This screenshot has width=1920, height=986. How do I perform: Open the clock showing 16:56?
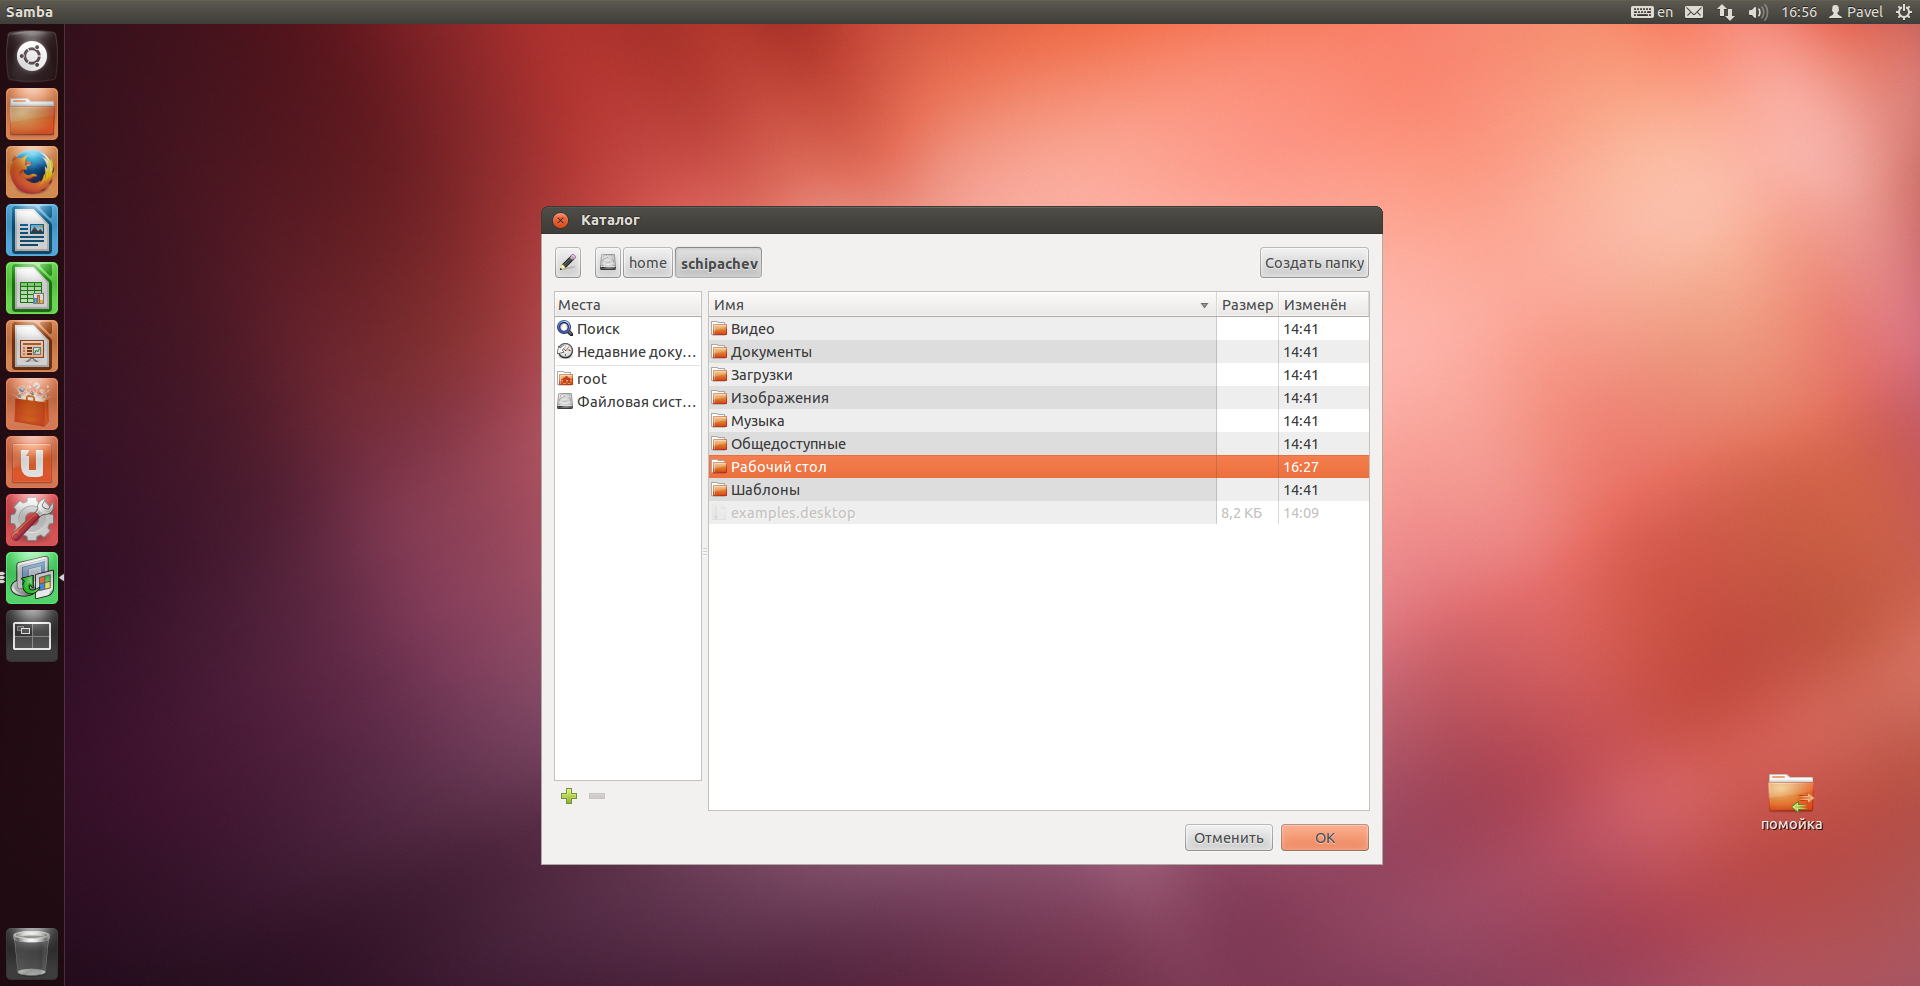1799,12
